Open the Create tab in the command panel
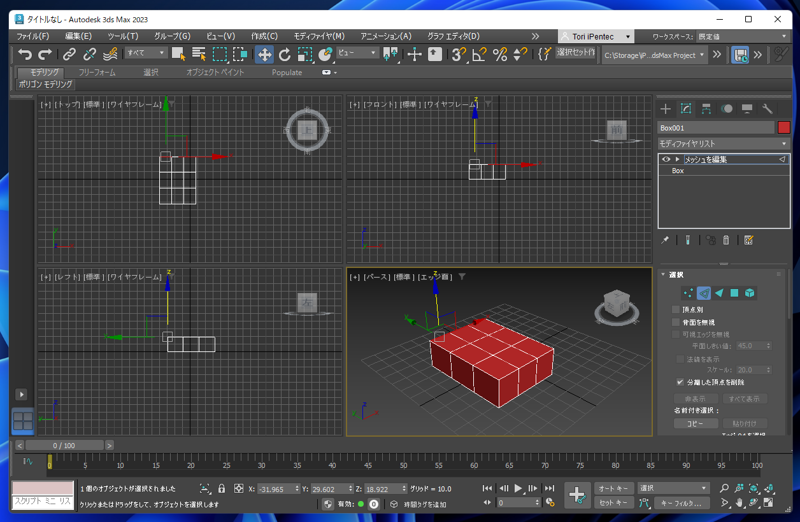This screenshot has height=522, width=800. click(x=665, y=109)
